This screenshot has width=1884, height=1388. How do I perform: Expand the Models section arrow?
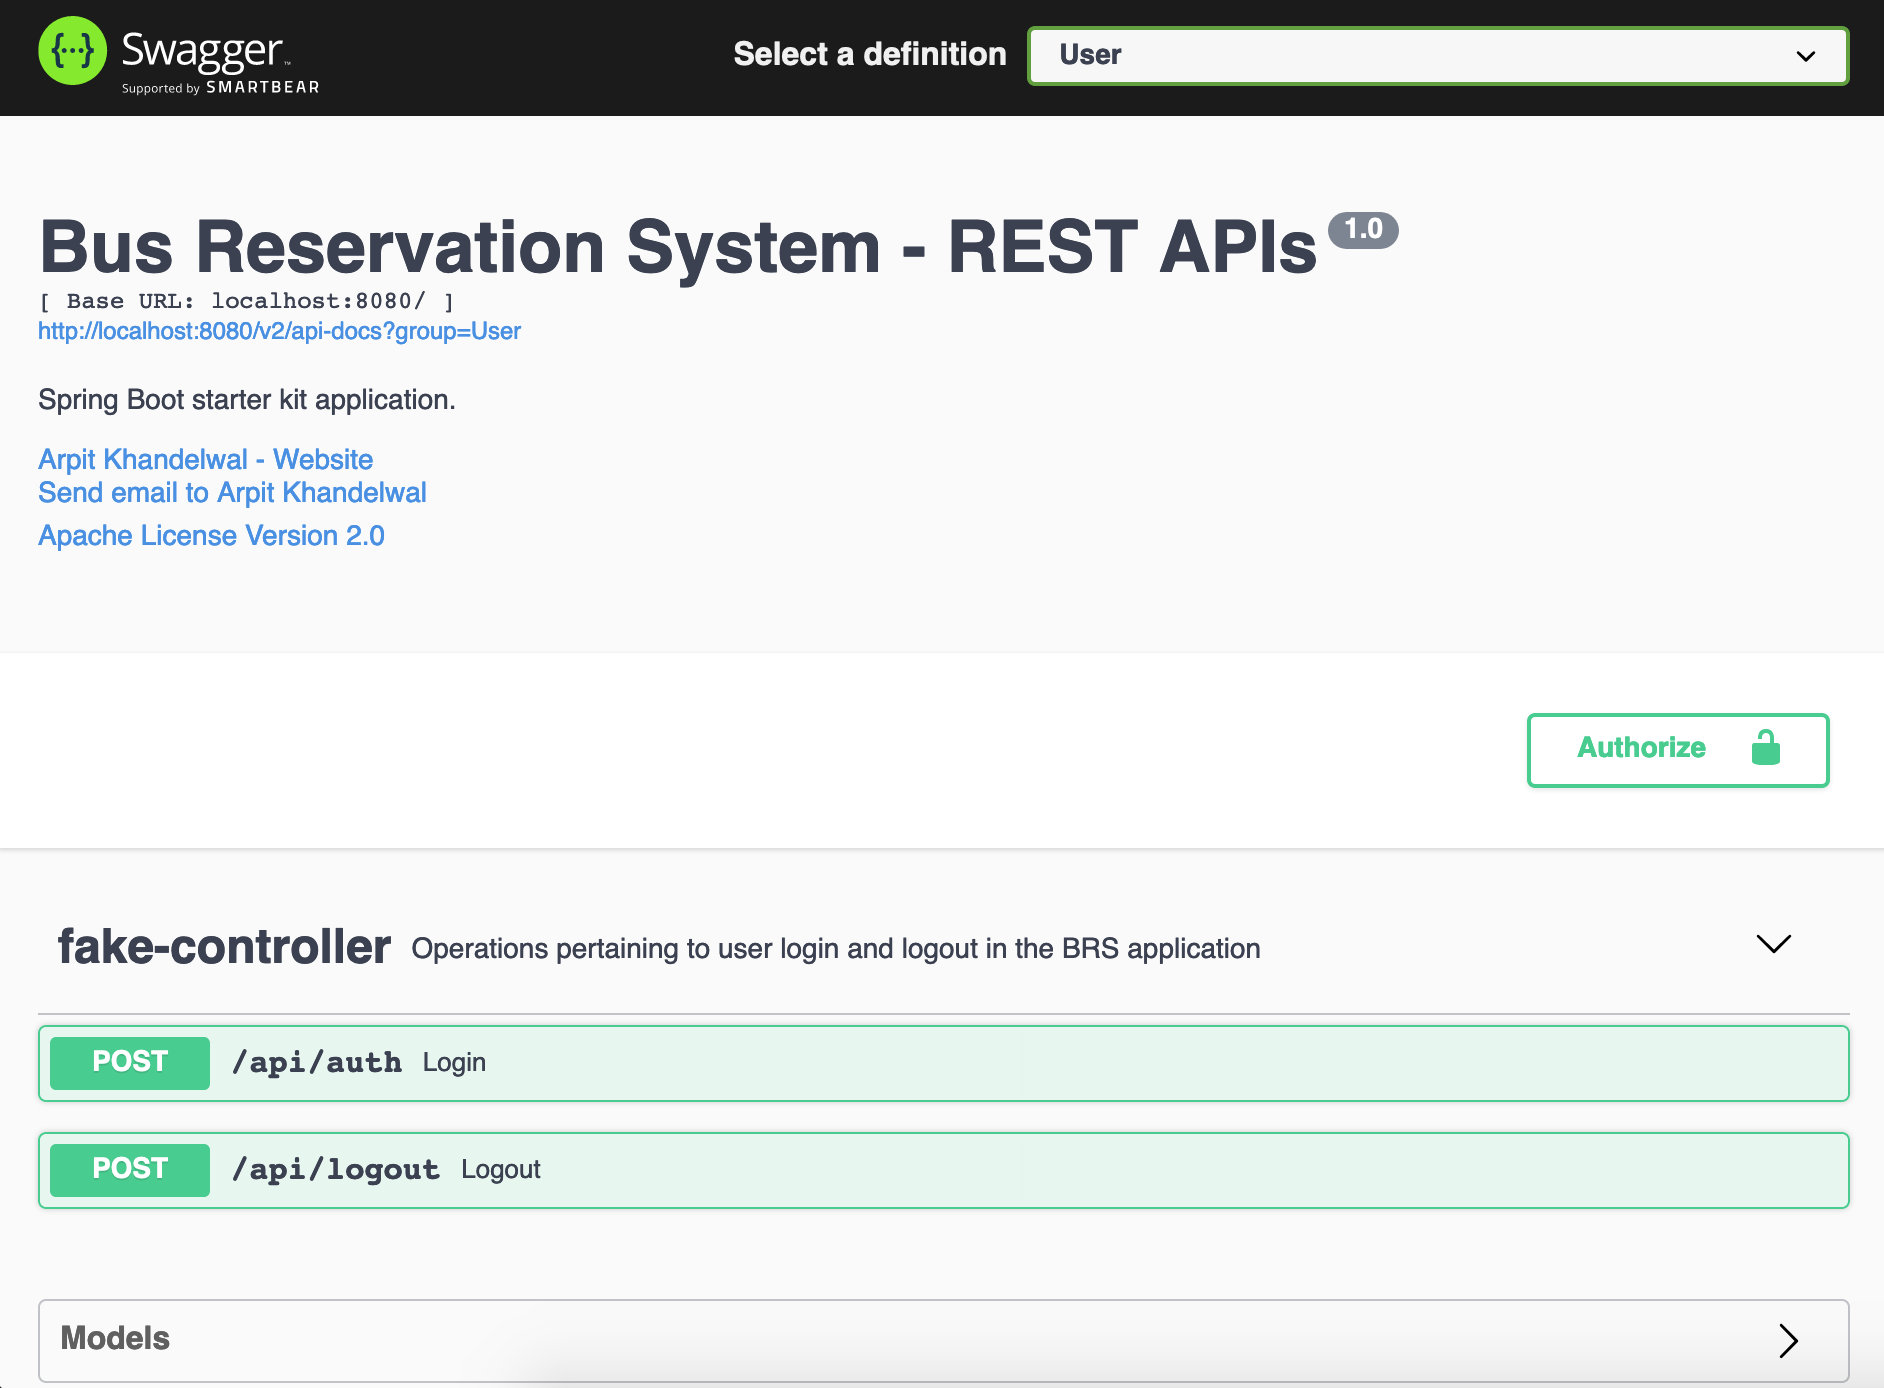1788,1340
